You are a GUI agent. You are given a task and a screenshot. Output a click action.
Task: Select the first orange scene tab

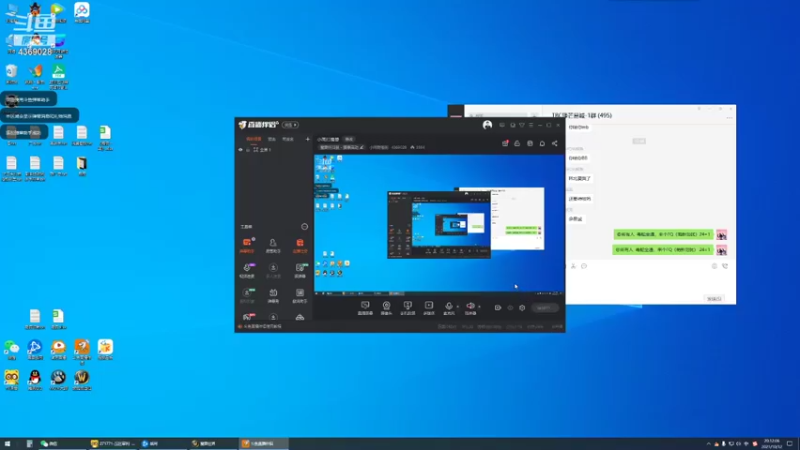[x=254, y=139]
